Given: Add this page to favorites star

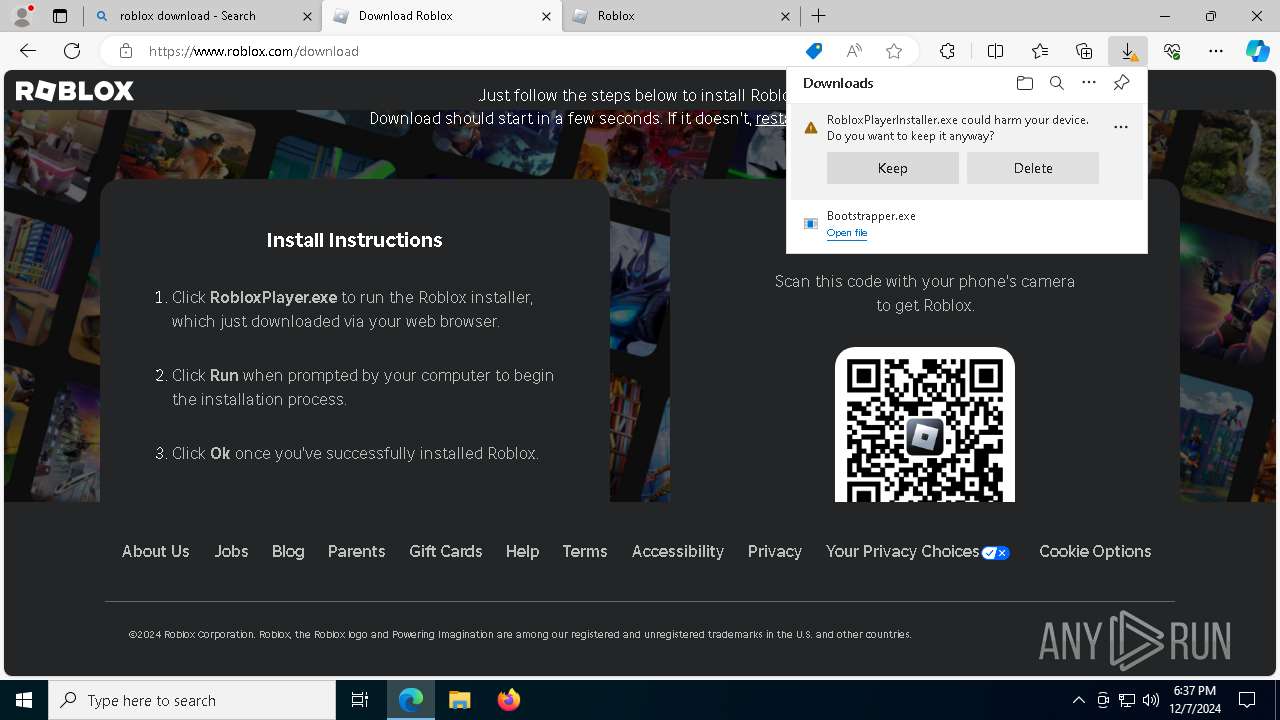Looking at the screenshot, I should (x=894, y=51).
